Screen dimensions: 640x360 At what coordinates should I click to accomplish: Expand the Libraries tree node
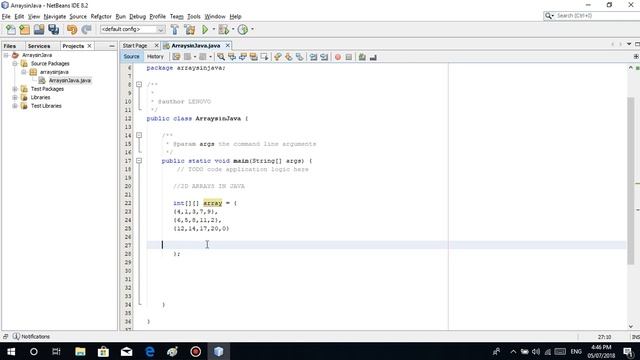click(x=15, y=98)
